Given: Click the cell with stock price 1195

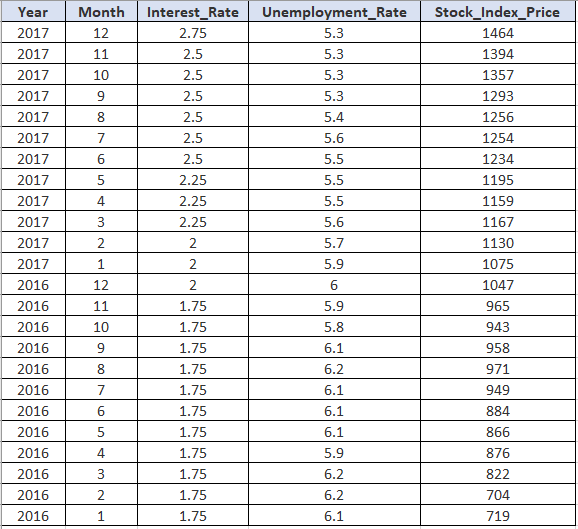Looking at the screenshot, I should (x=498, y=180).
